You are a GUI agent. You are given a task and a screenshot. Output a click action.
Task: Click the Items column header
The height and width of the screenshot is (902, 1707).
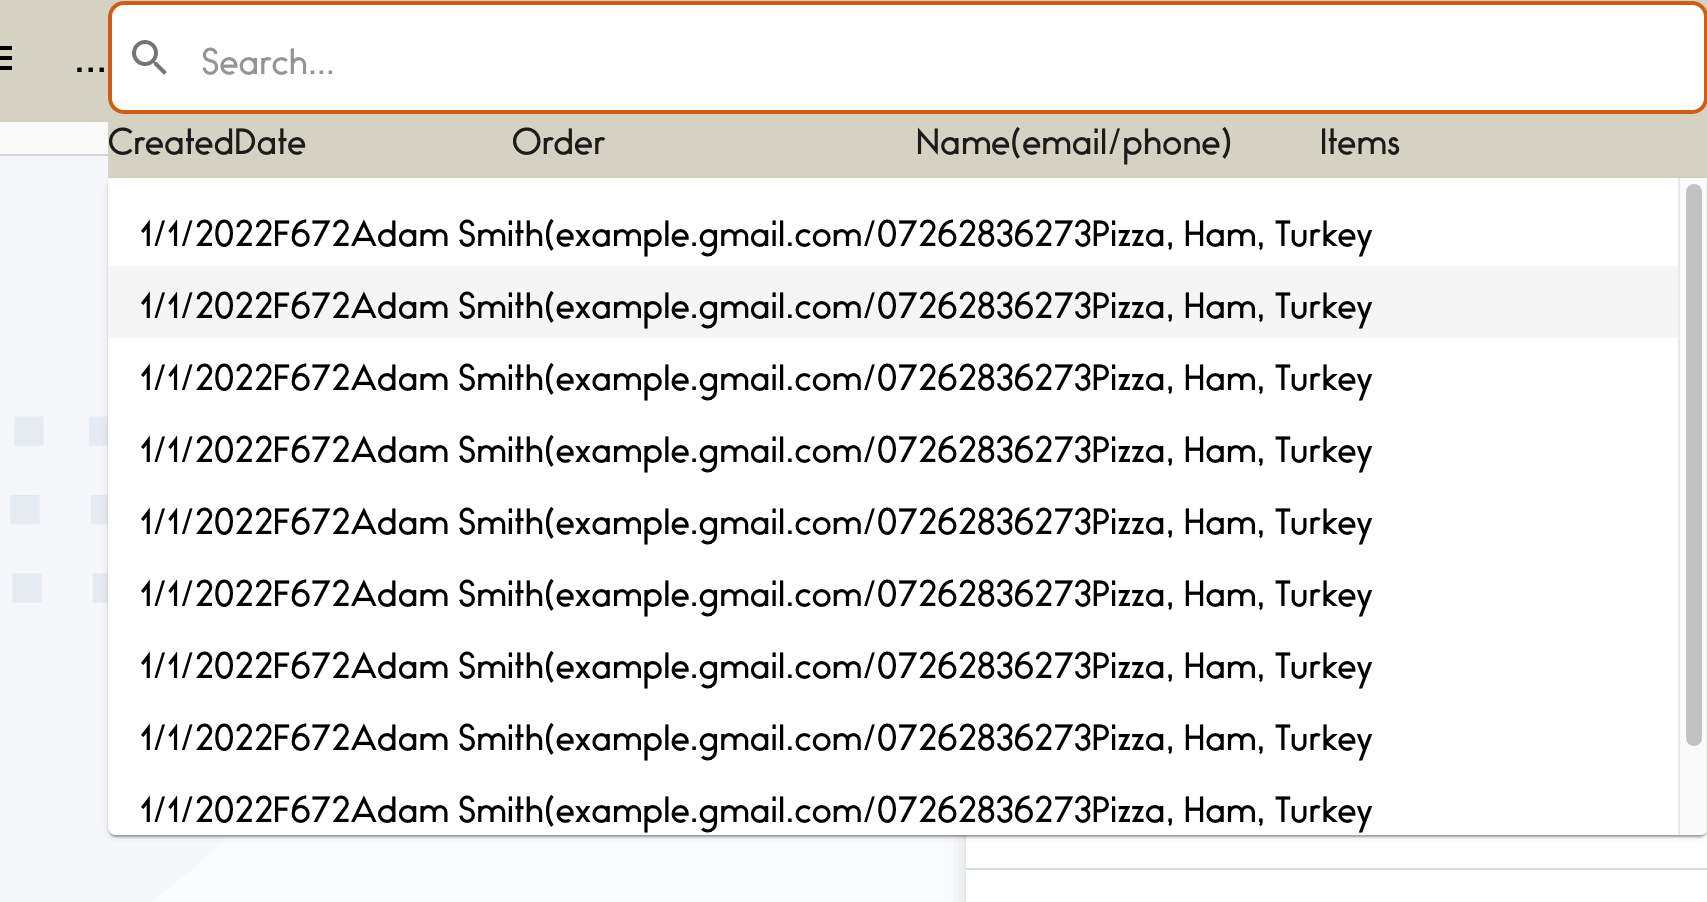point(1359,142)
